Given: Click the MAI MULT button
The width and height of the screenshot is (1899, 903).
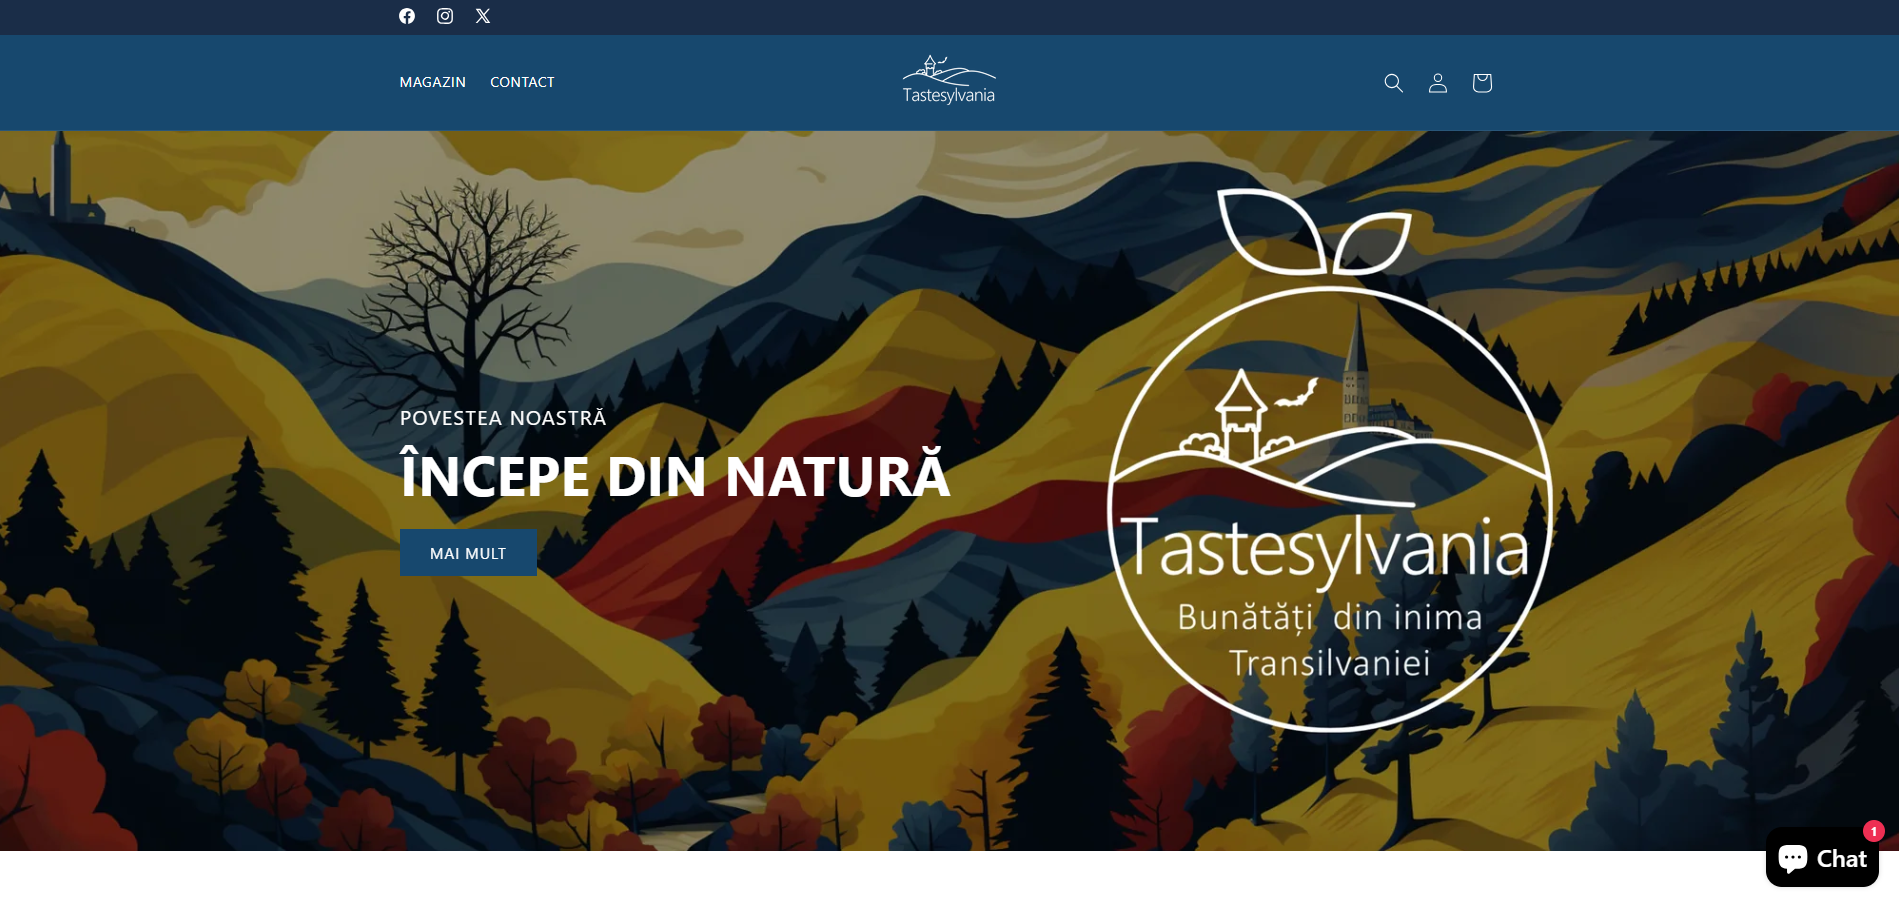Looking at the screenshot, I should [468, 553].
